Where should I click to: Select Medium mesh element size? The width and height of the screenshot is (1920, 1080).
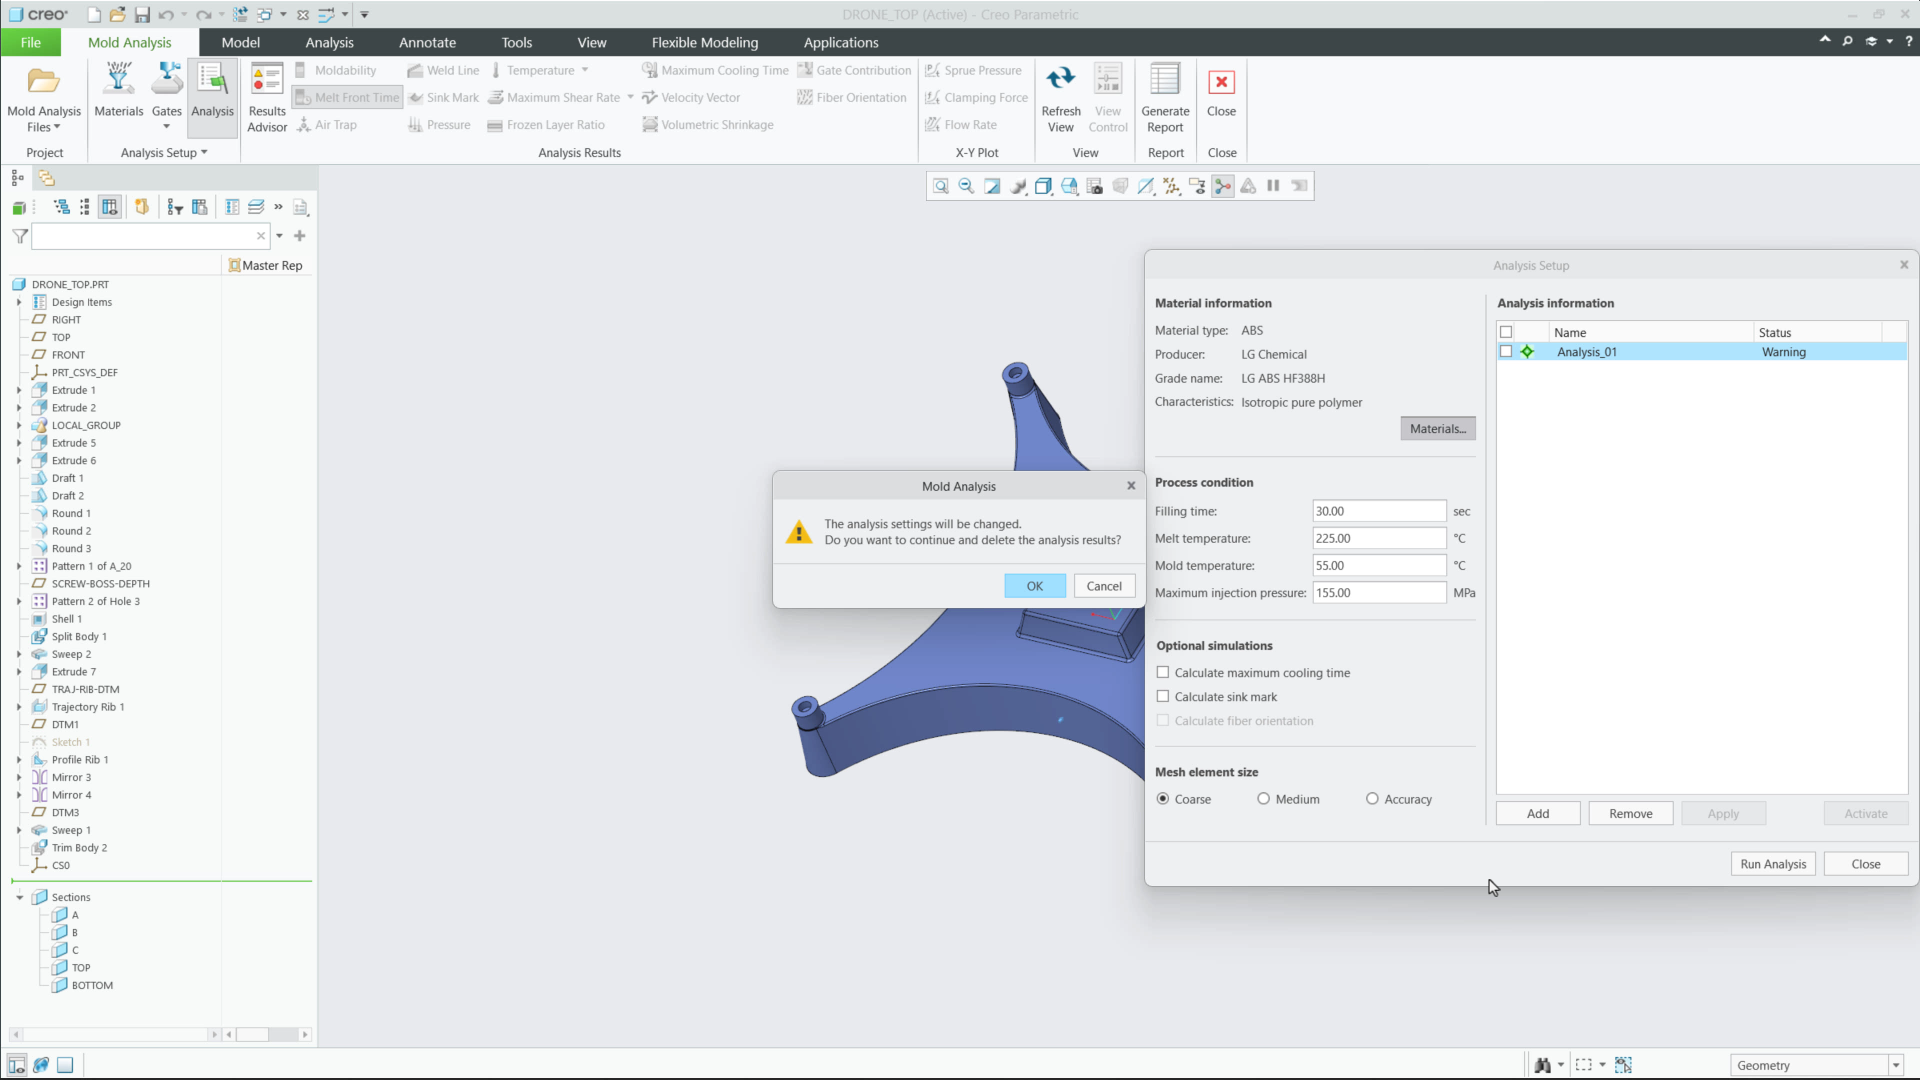coord(1264,799)
